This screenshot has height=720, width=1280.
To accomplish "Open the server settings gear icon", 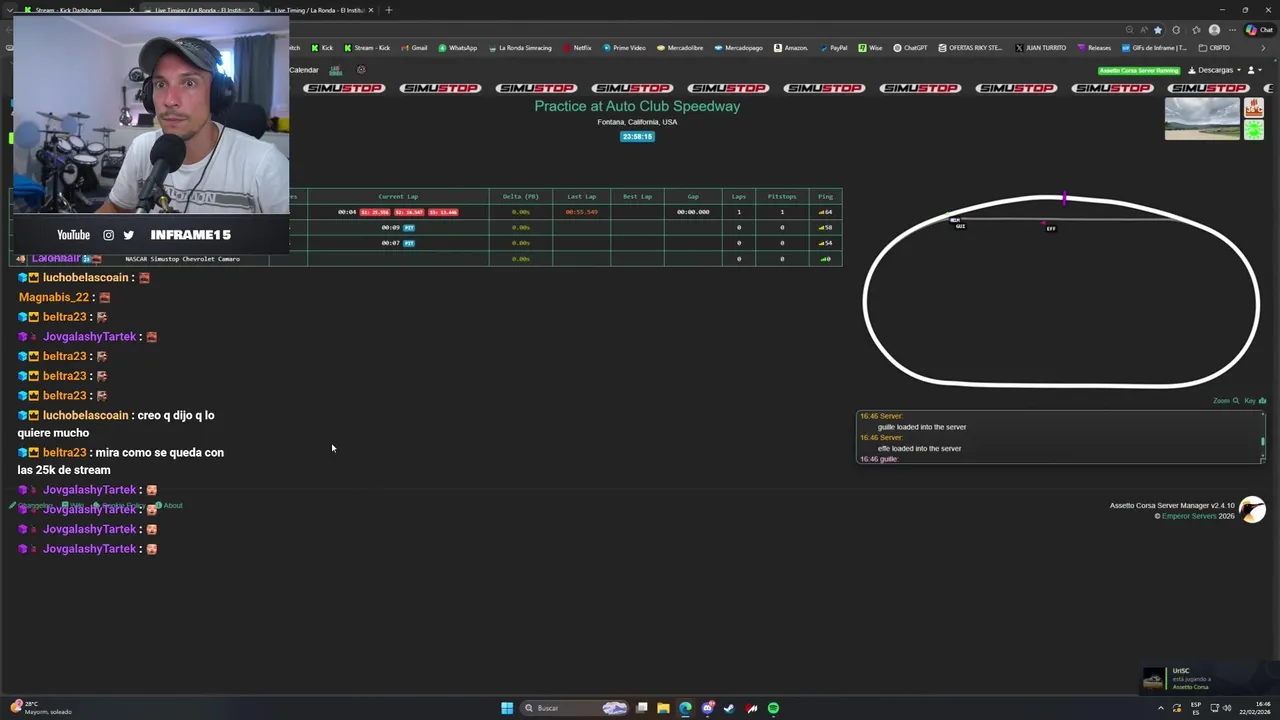I will point(361,70).
